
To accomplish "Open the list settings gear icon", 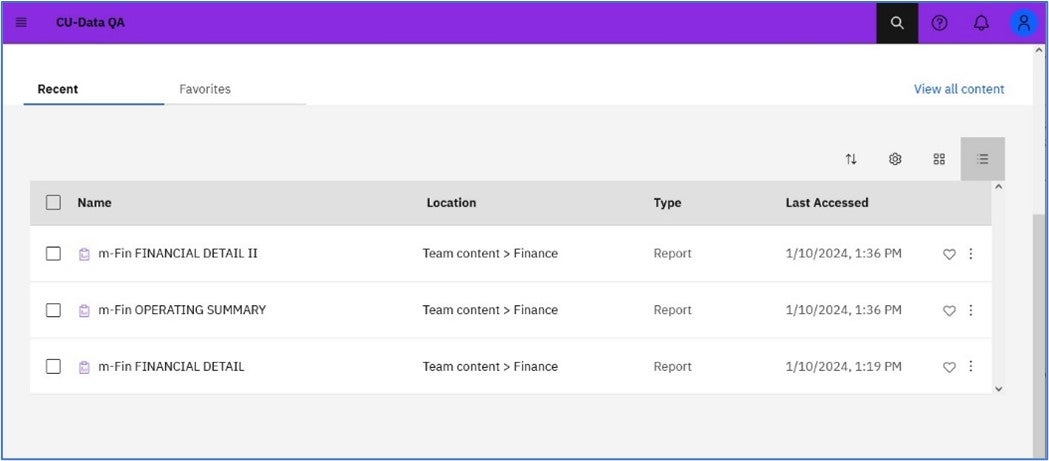I will click(x=895, y=159).
